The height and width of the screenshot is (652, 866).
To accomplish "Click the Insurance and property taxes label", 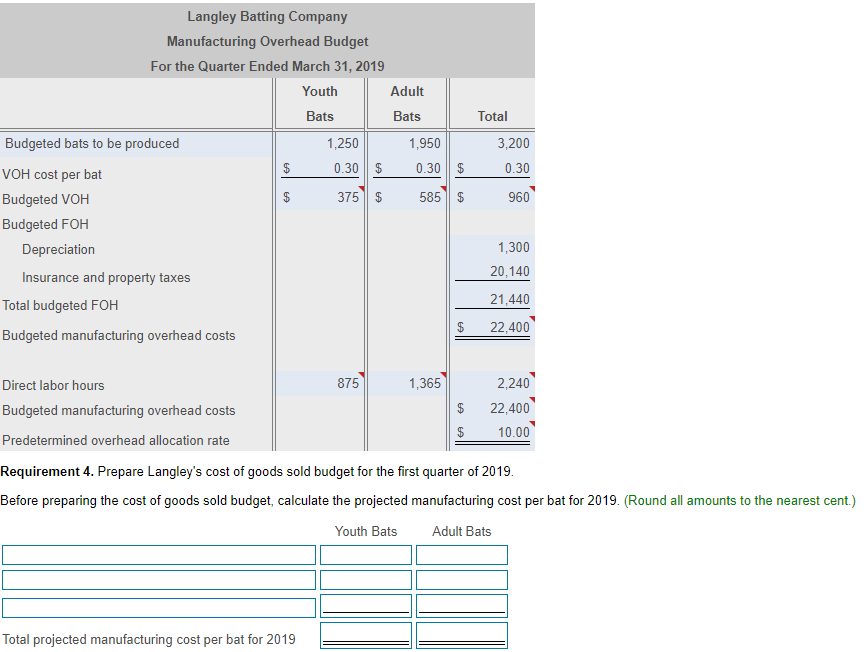I will coord(106,277).
